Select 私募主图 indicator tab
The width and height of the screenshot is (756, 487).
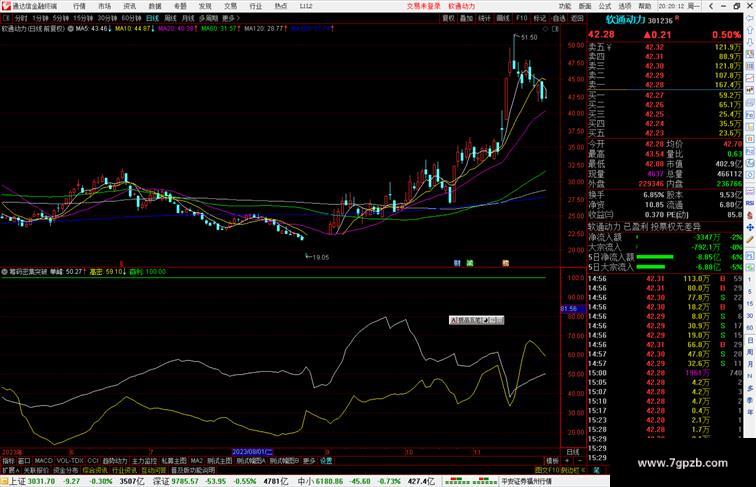click(174, 461)
